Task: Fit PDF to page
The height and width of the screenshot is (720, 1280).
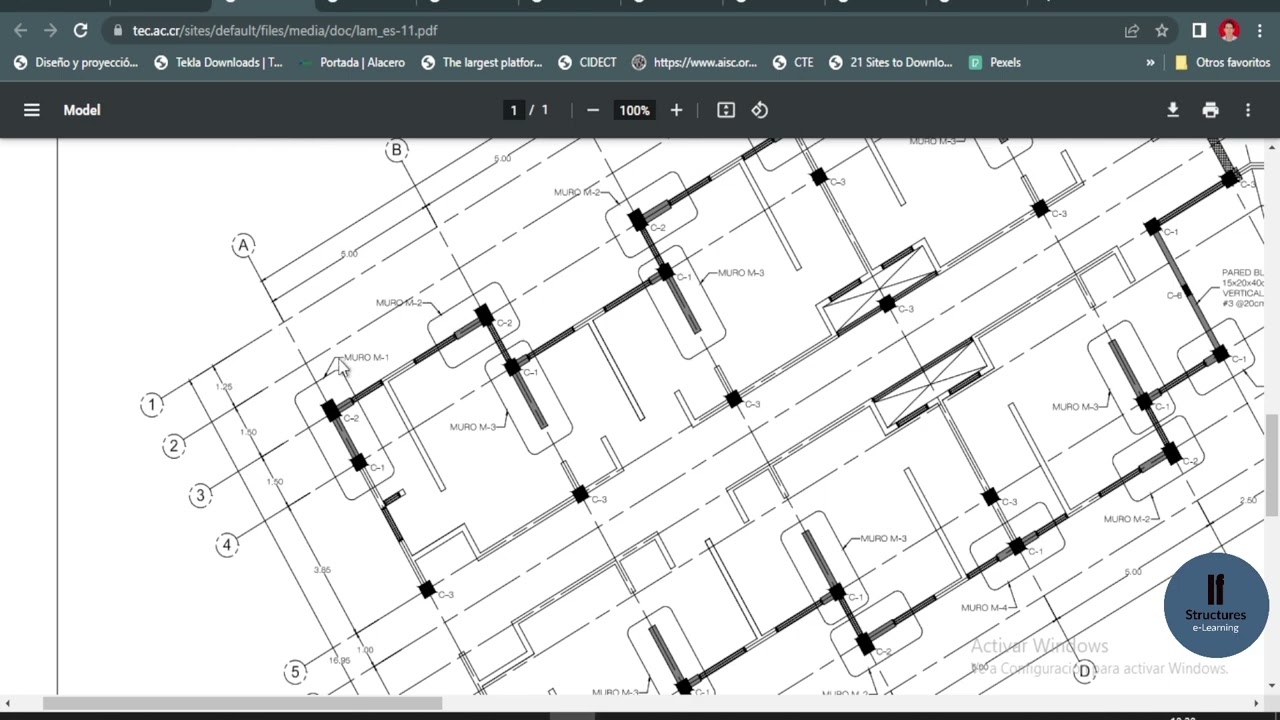Action: pyautogui.click(x=726, y=110)
